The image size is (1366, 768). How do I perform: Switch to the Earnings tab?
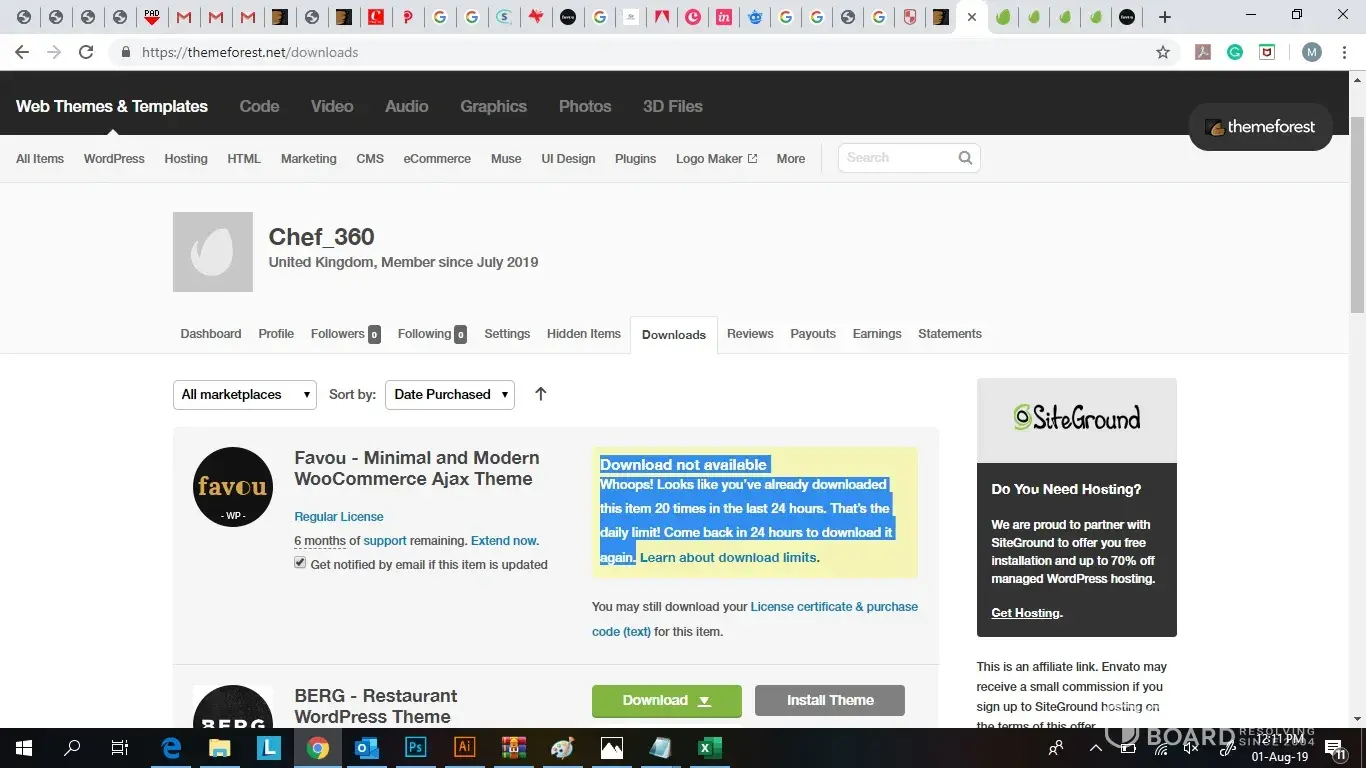pyautogui.click(x=876, y=334)
